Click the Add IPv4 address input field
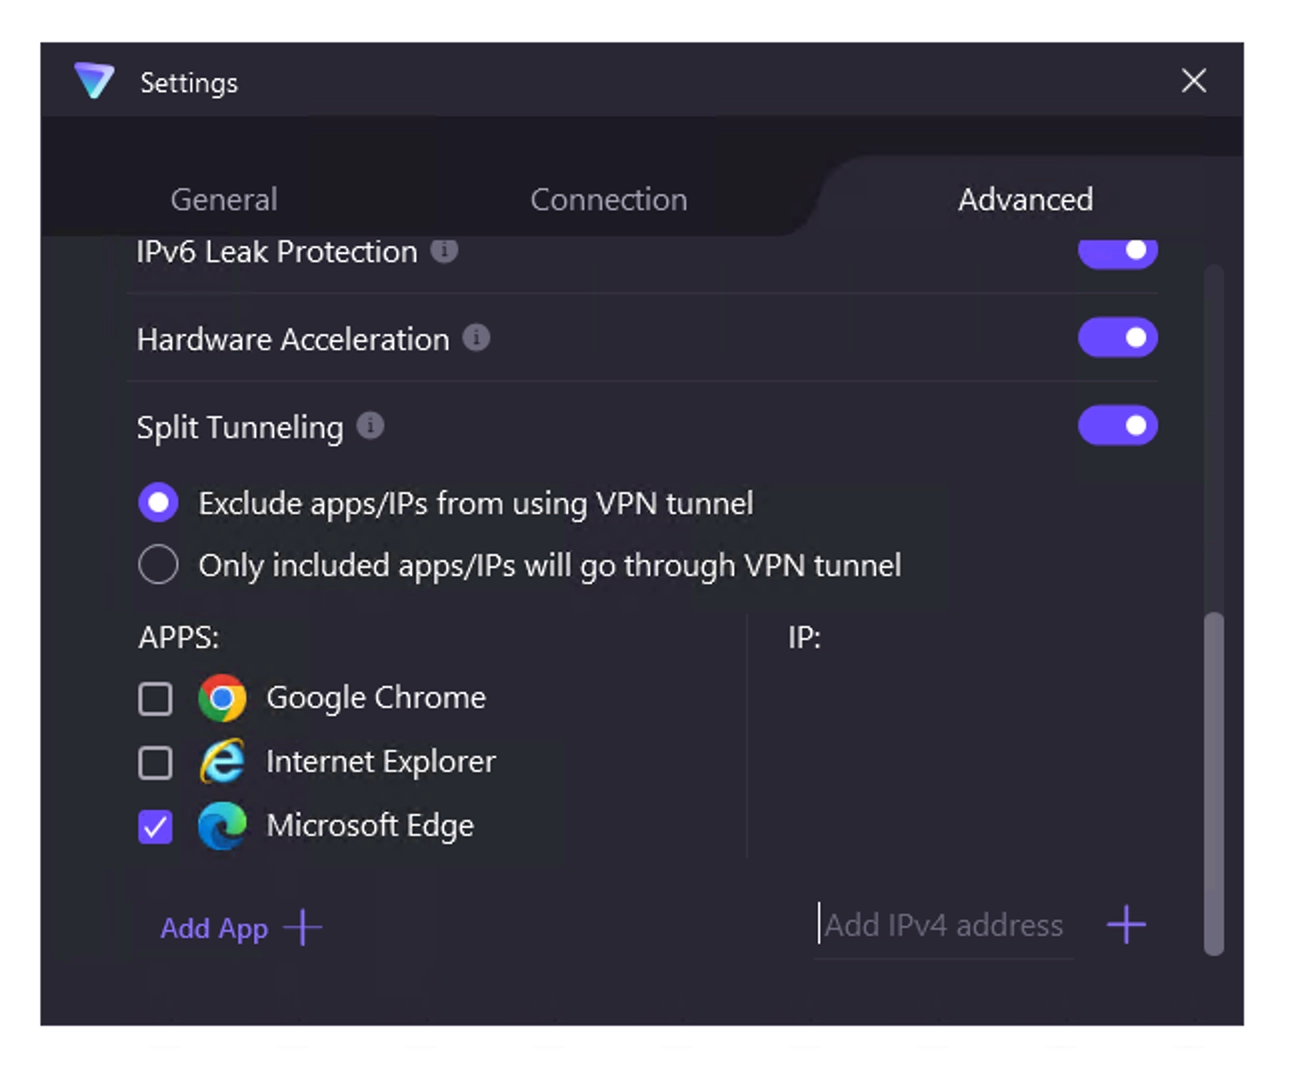The width and height of the screenshot is (1290, 1086). 940,925
